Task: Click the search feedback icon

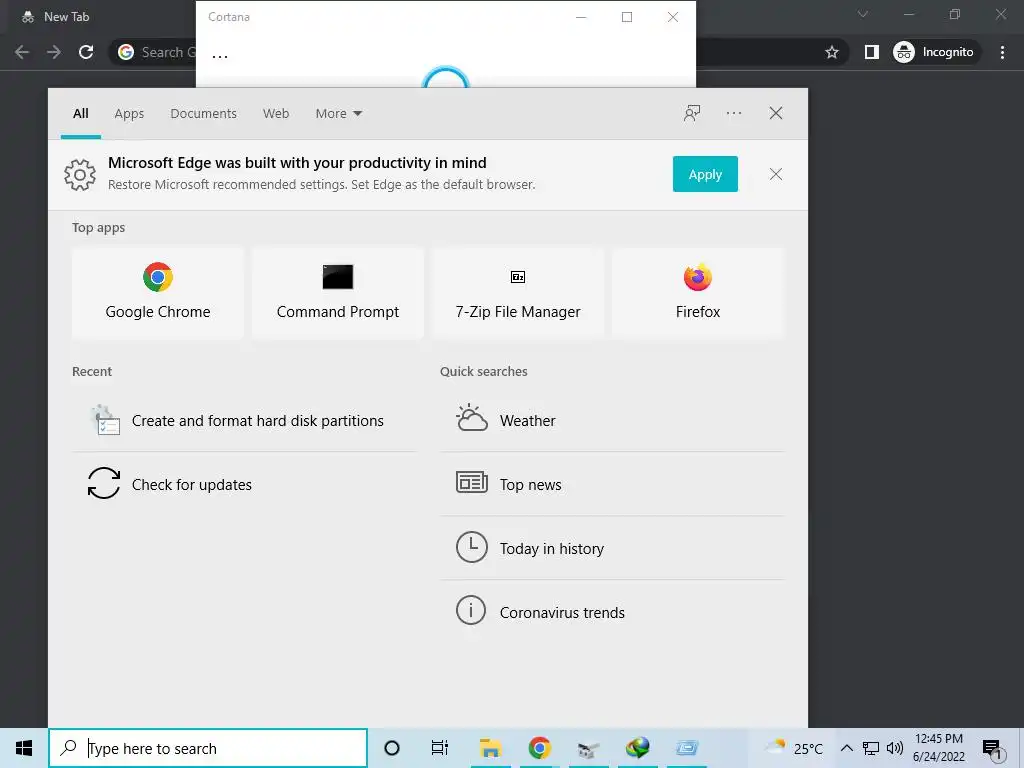Action: 692,113
